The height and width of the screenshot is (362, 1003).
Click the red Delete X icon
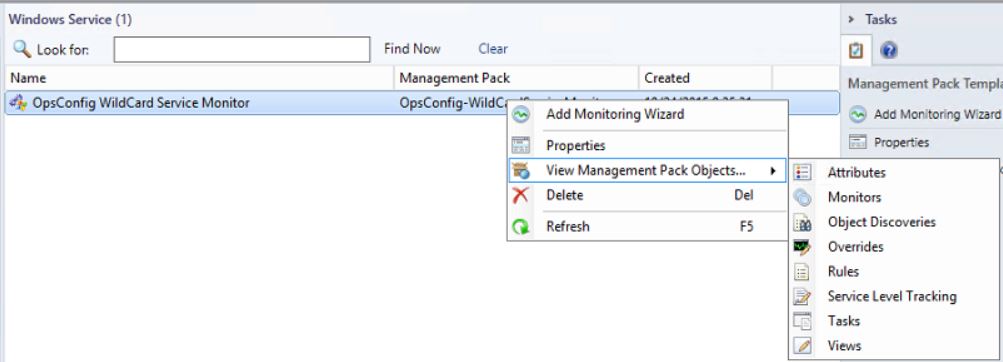tap(521, 195)
